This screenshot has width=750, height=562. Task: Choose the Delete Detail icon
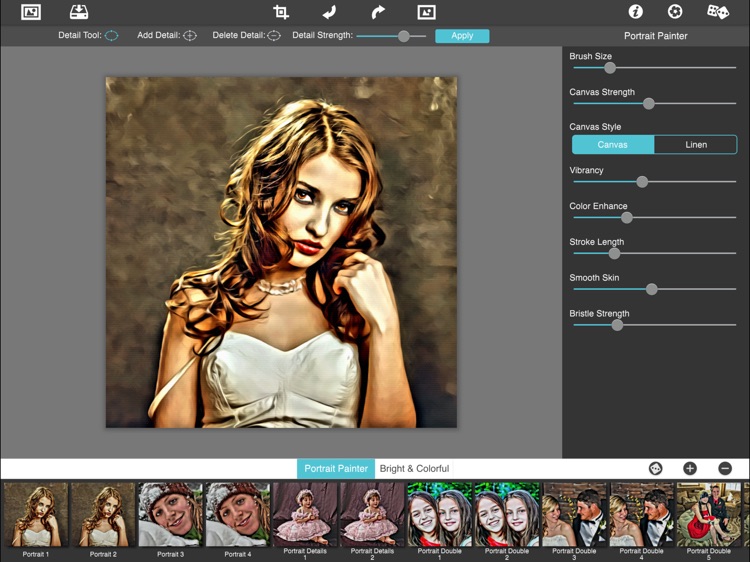pyautogui.click(x=274, y=35)
